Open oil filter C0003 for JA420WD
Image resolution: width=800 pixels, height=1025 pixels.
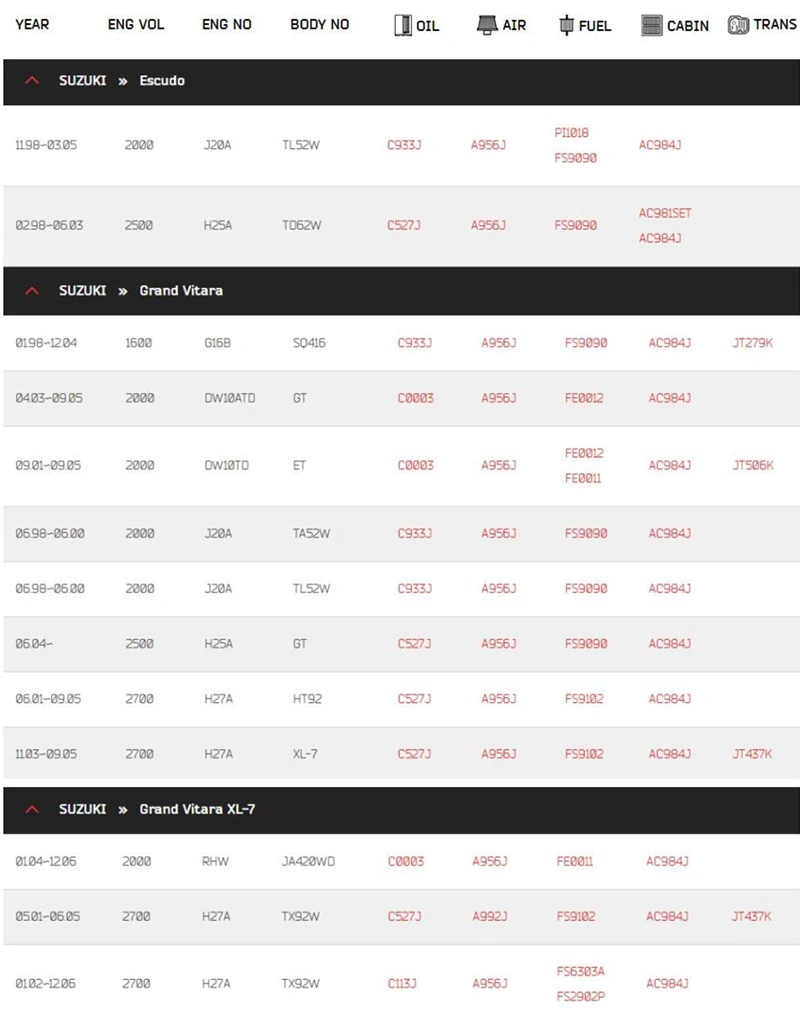click(406, 861)
